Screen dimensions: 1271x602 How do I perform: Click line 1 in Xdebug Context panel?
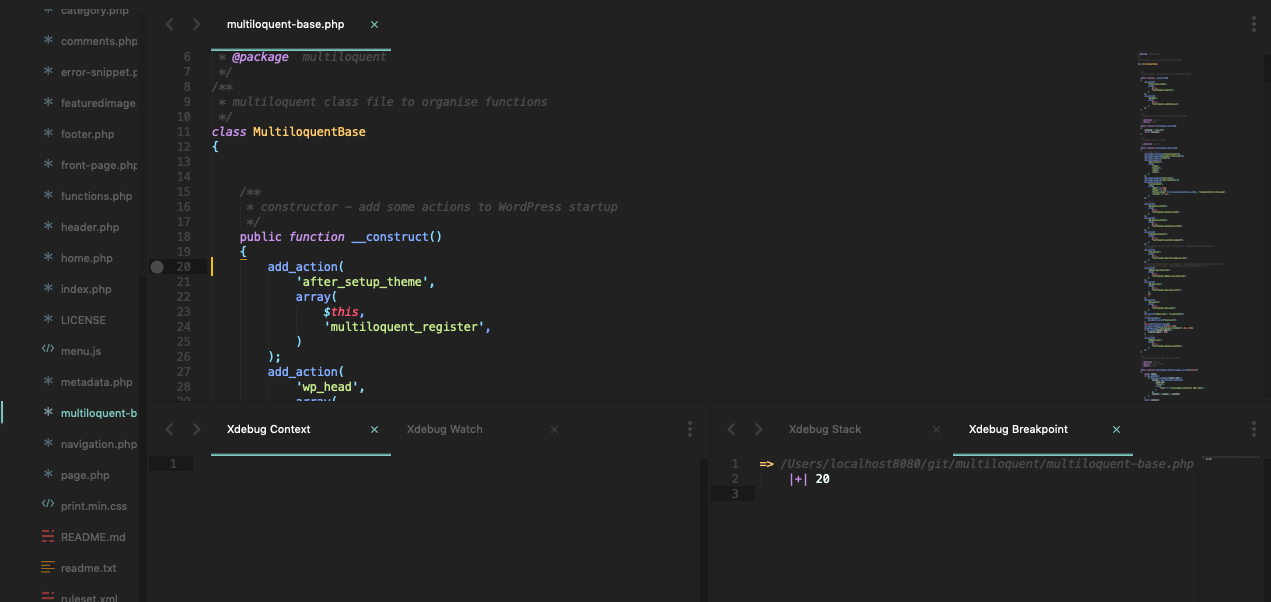pyautogui.click(x=173, y=464)
